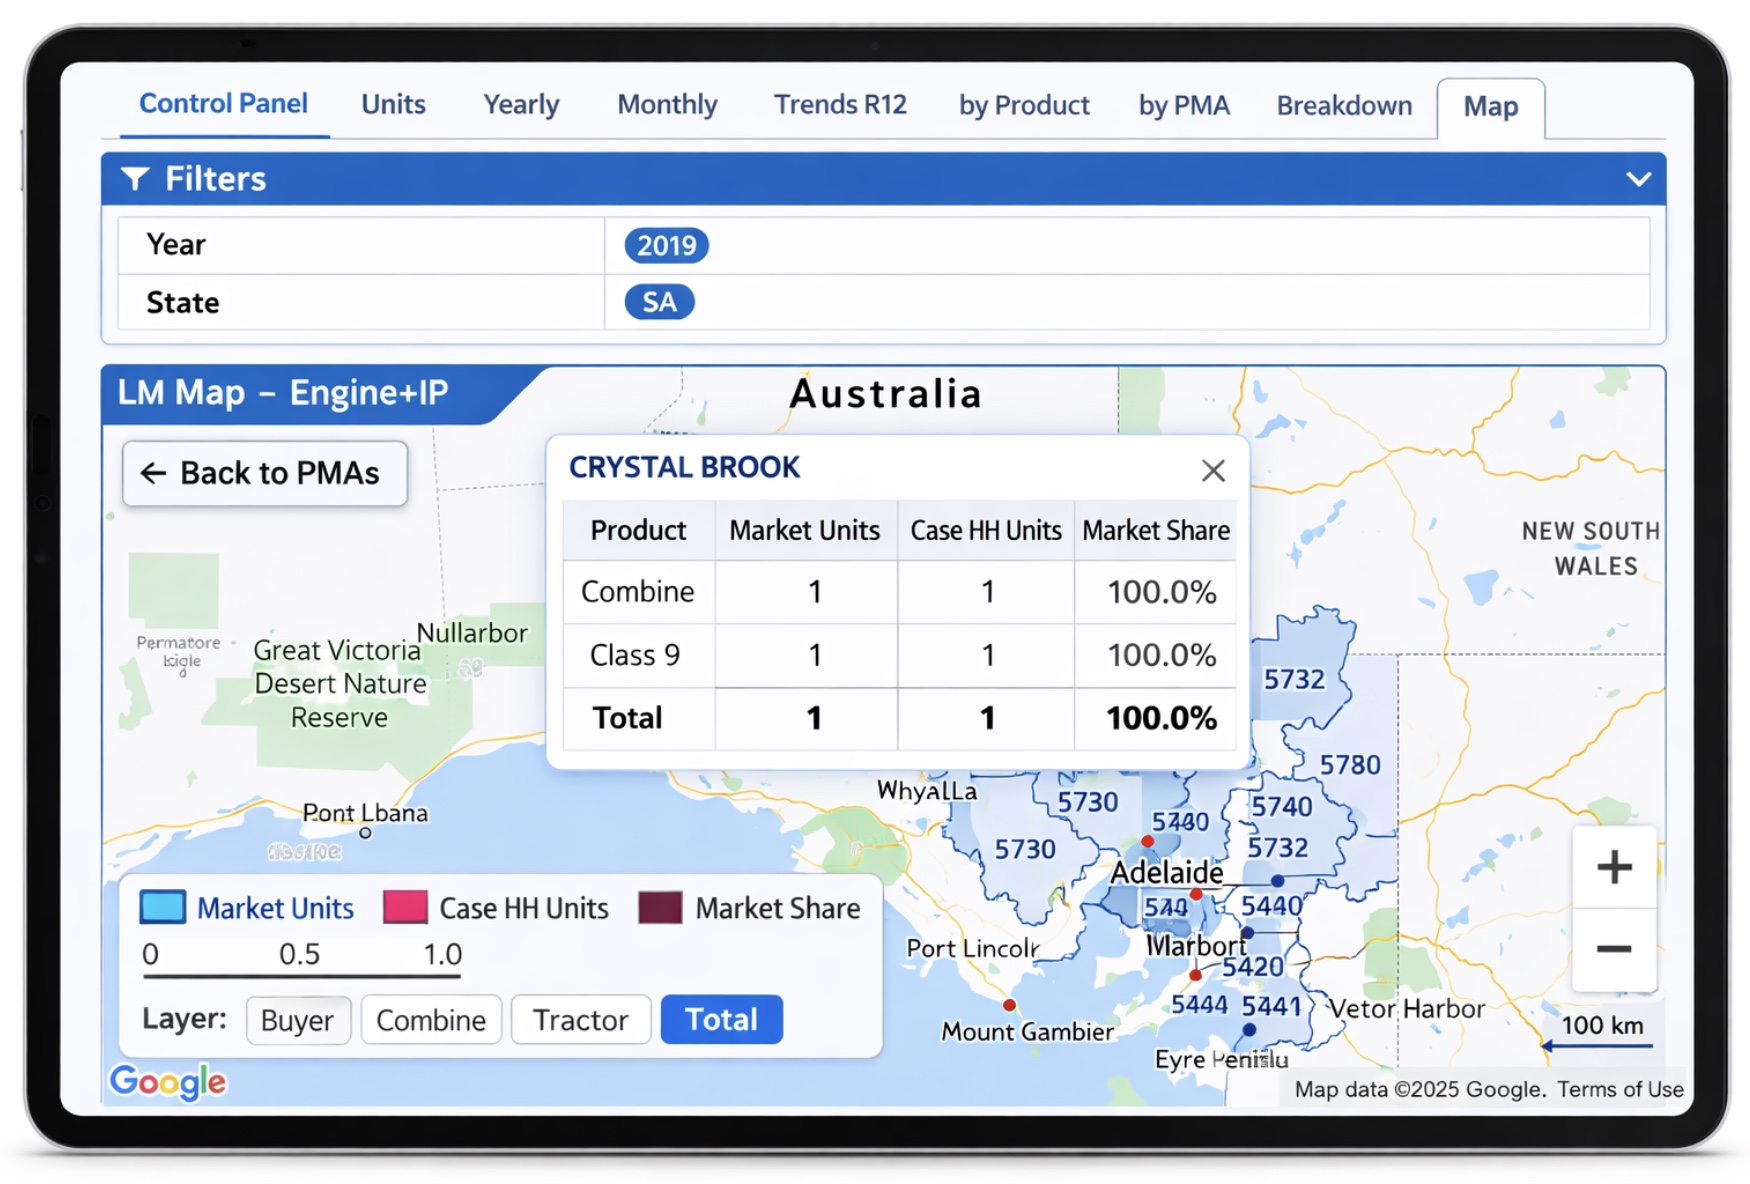Zoom in on the map
The height and width of the screenshot is (1184, 1750).
click(1613, 867)
